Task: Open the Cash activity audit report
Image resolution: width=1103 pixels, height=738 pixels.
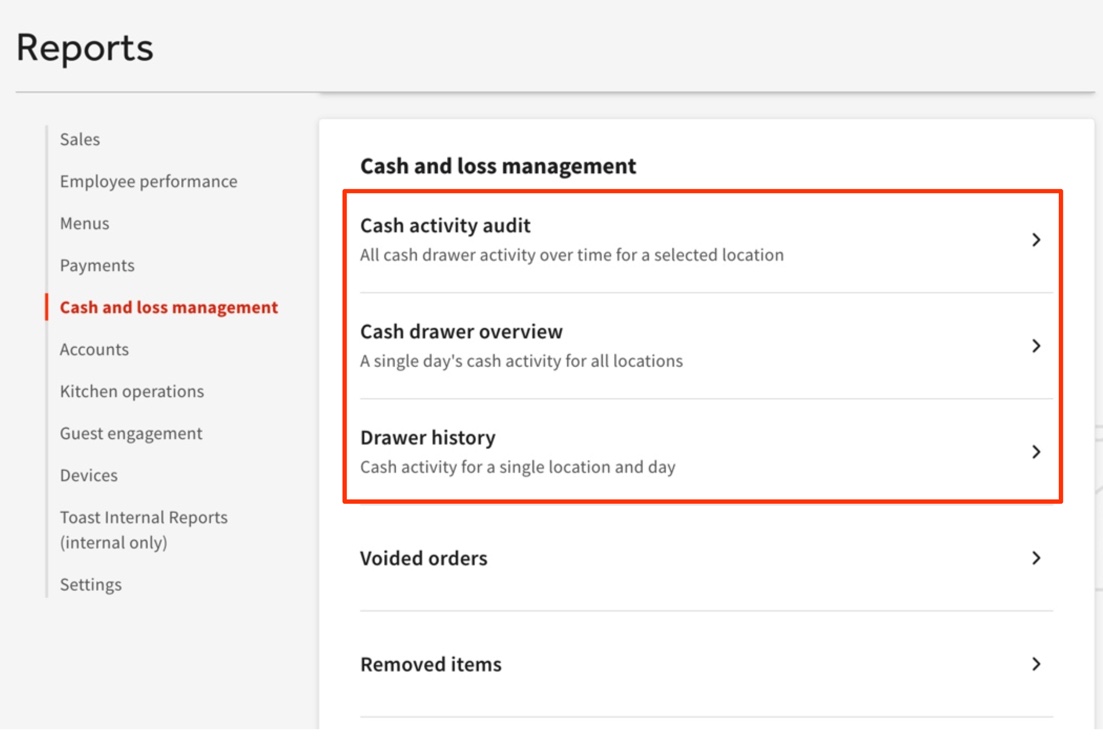Action: (446, 226)
